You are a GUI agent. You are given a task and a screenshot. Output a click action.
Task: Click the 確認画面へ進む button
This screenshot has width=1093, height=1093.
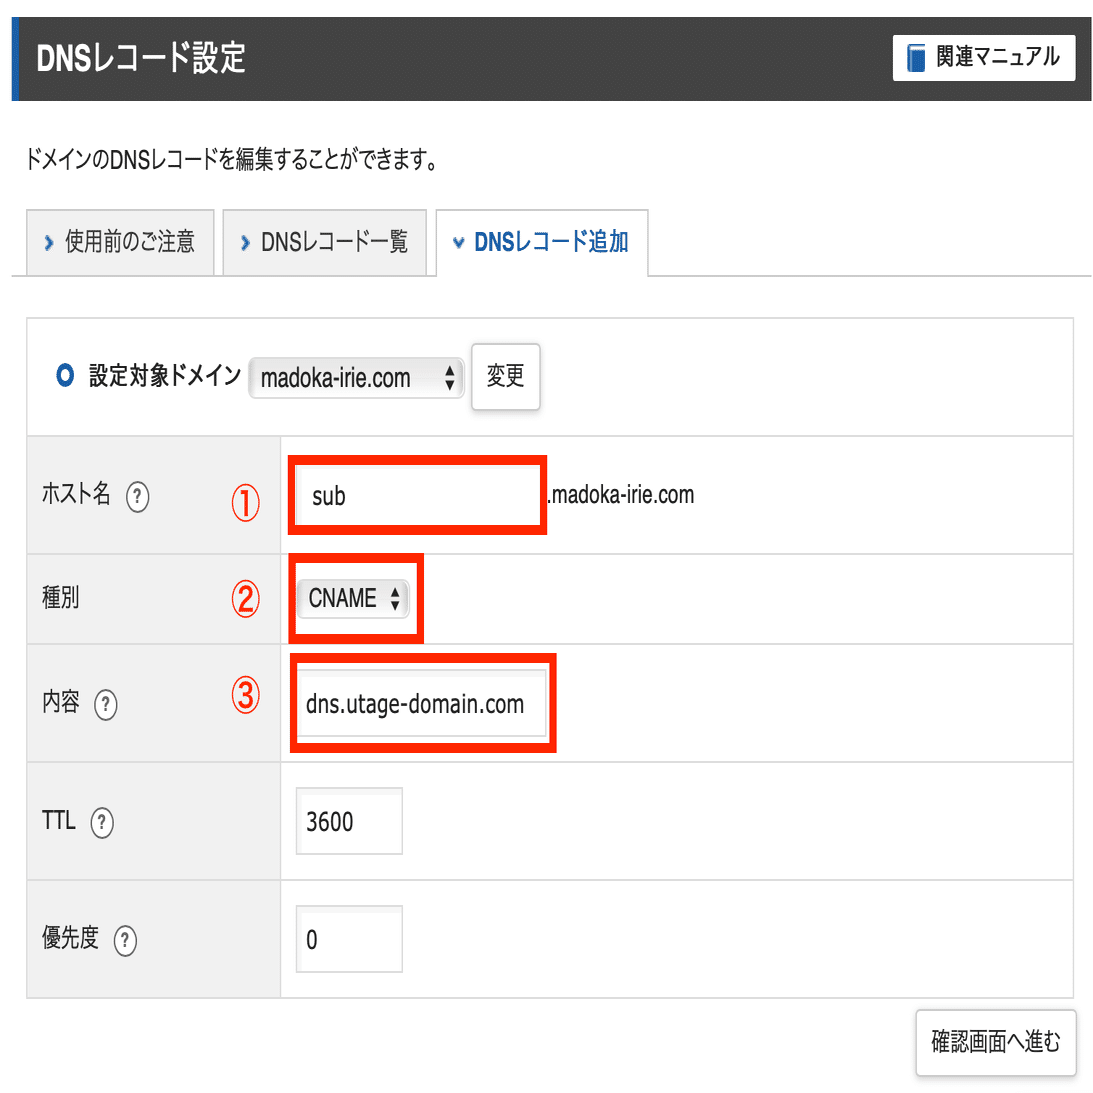coord(995,1042)
